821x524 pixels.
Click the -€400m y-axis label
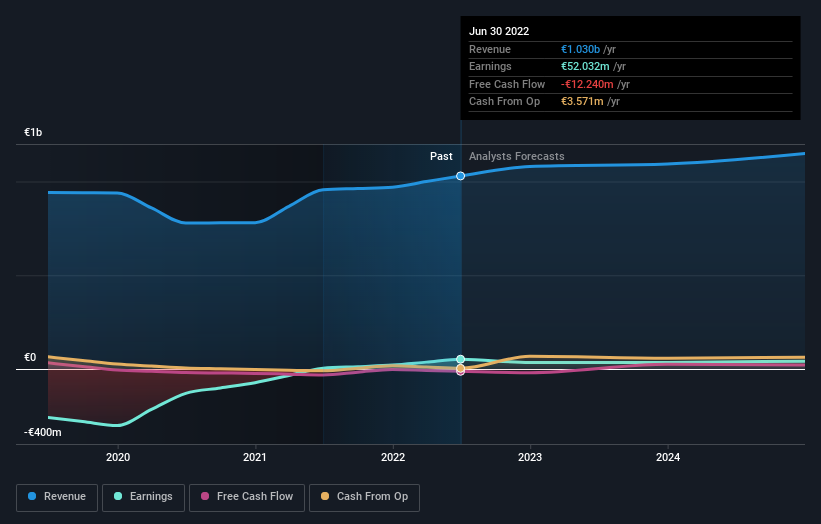click(x=42, y=432)
